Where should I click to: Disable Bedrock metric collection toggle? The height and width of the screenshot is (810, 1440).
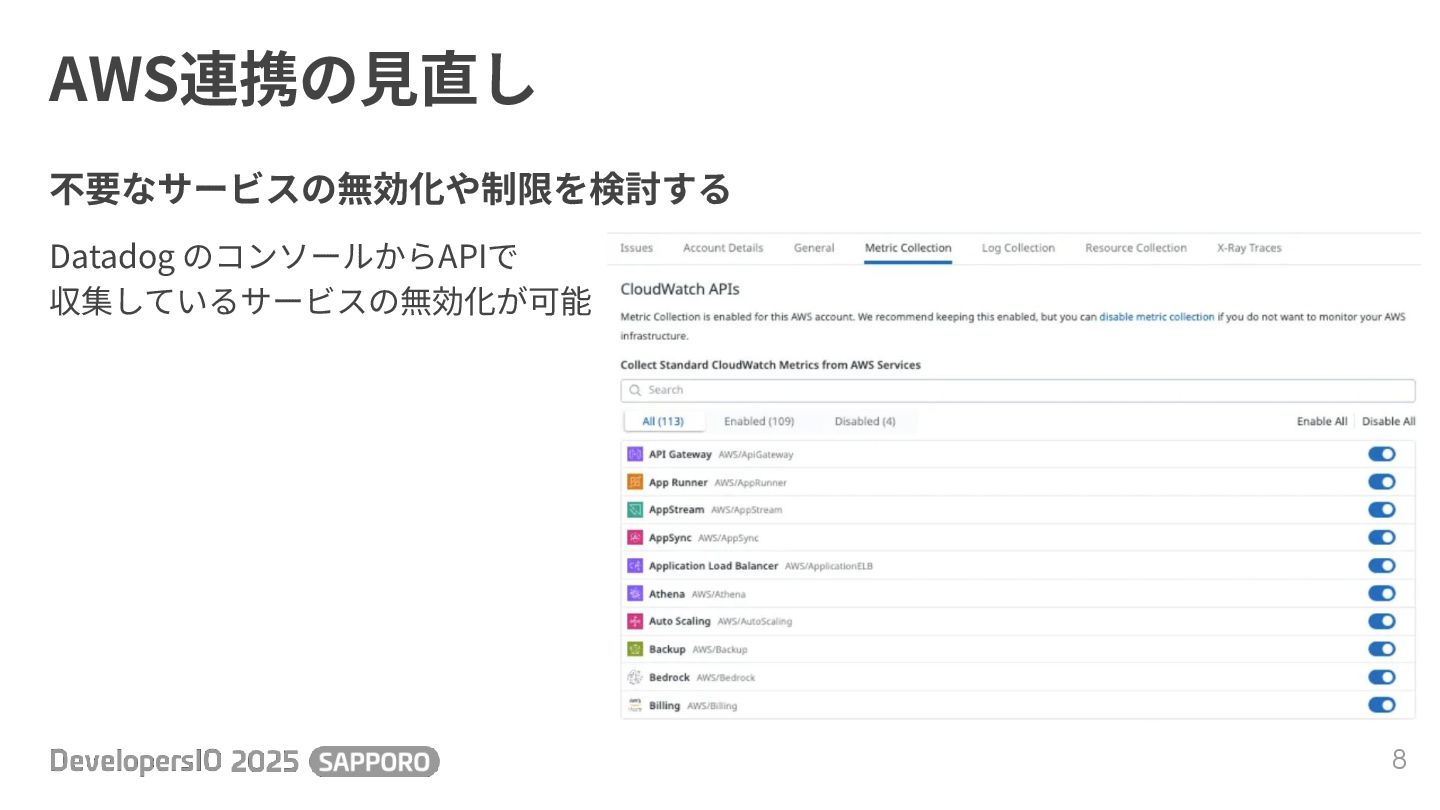pos(1382,677)
